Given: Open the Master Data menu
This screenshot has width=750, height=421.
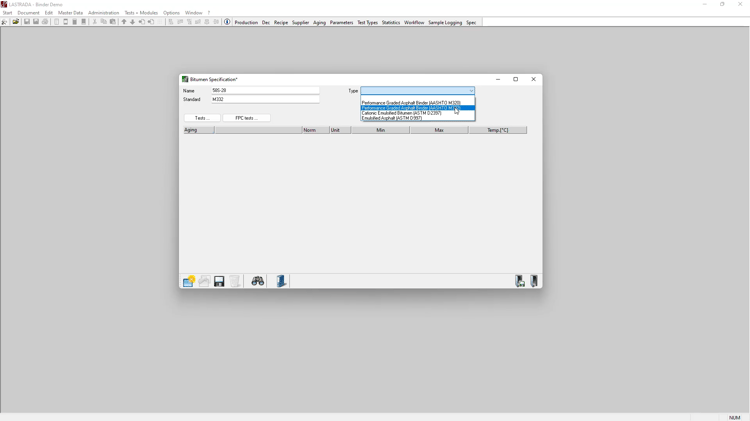Looking at the screenshot, I should tap(70, 13).
